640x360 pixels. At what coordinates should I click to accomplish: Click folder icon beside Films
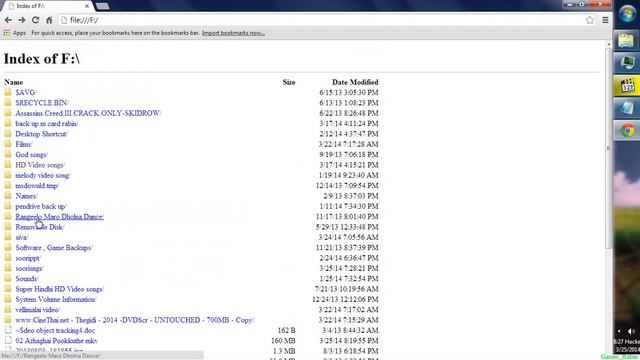(8, 144)
